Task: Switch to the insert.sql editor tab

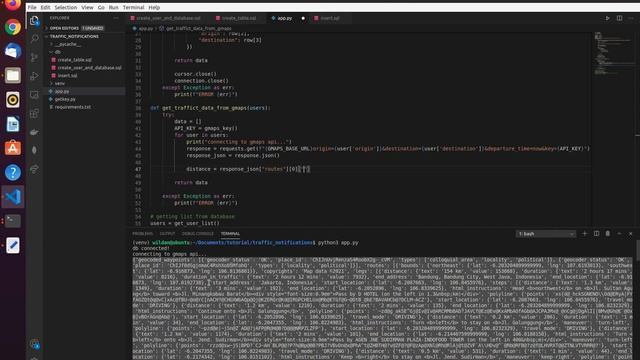Action: (330, 18)
